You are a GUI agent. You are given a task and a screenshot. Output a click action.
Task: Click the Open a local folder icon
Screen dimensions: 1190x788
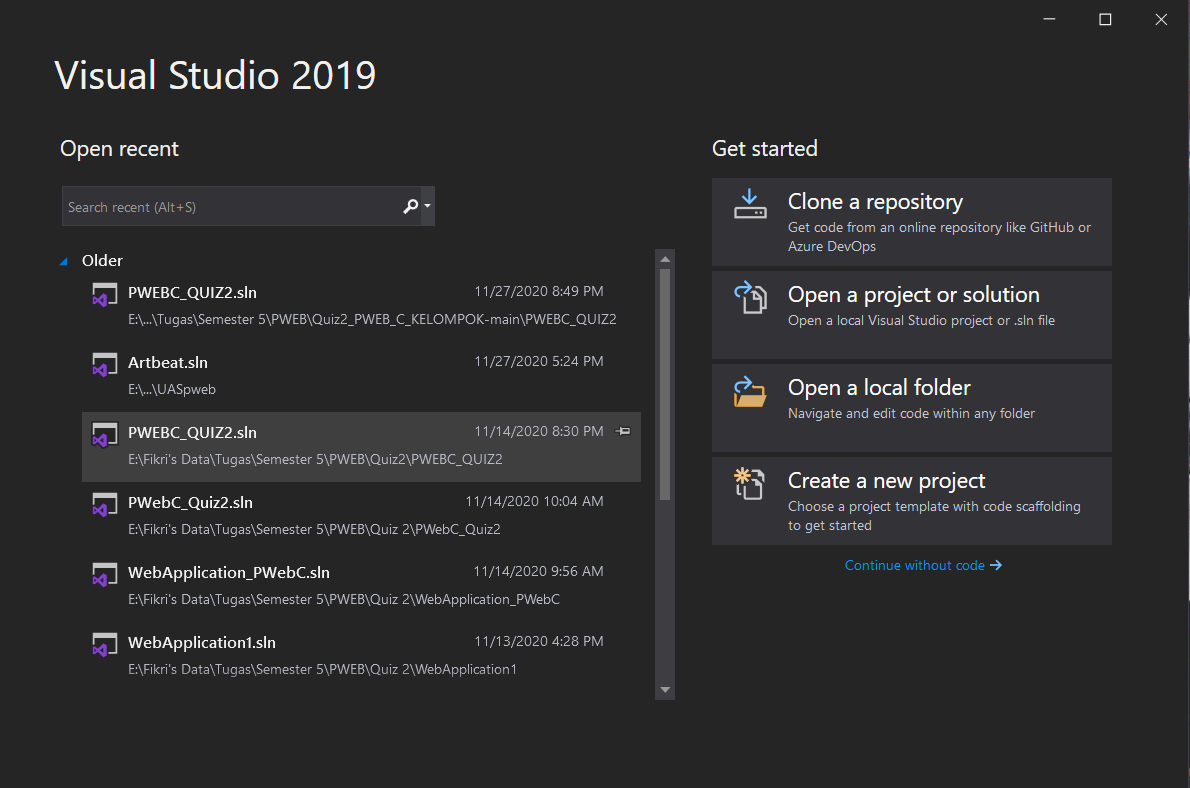(x=750, y=392)
